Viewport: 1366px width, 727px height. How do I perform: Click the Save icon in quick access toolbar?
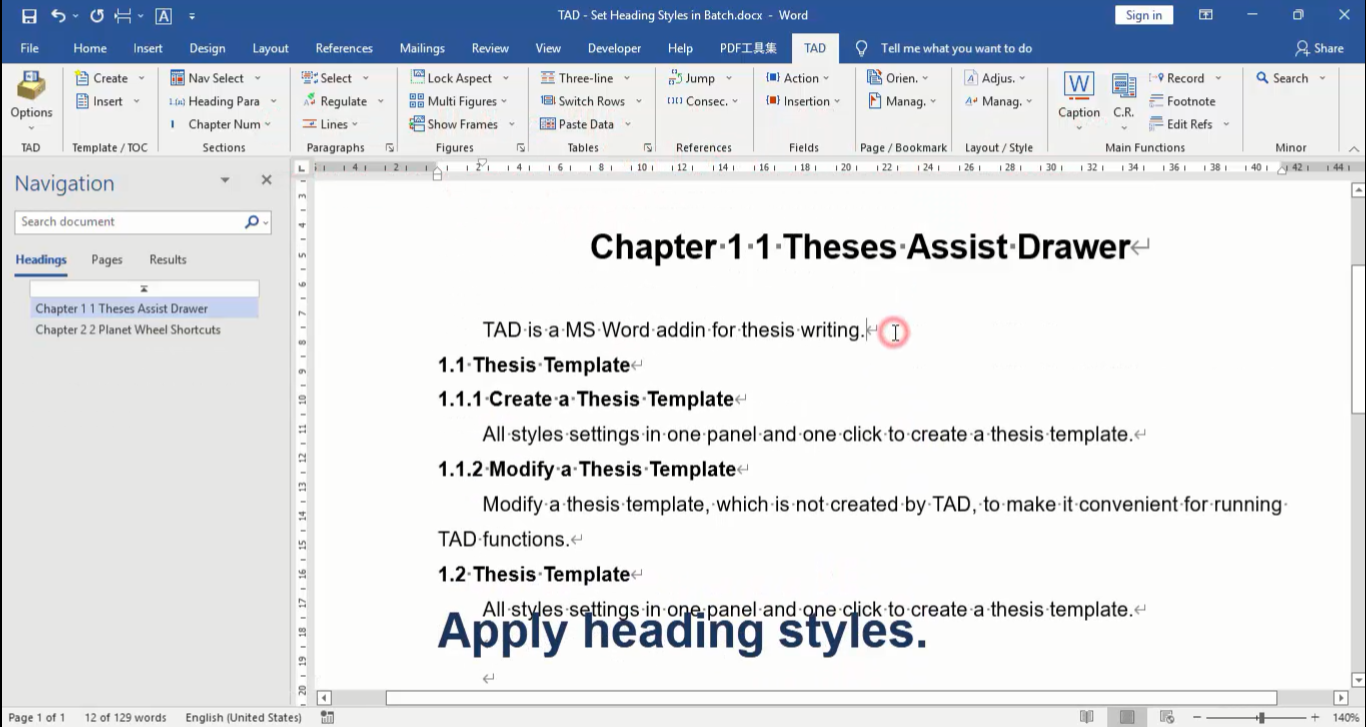point(29,16)
